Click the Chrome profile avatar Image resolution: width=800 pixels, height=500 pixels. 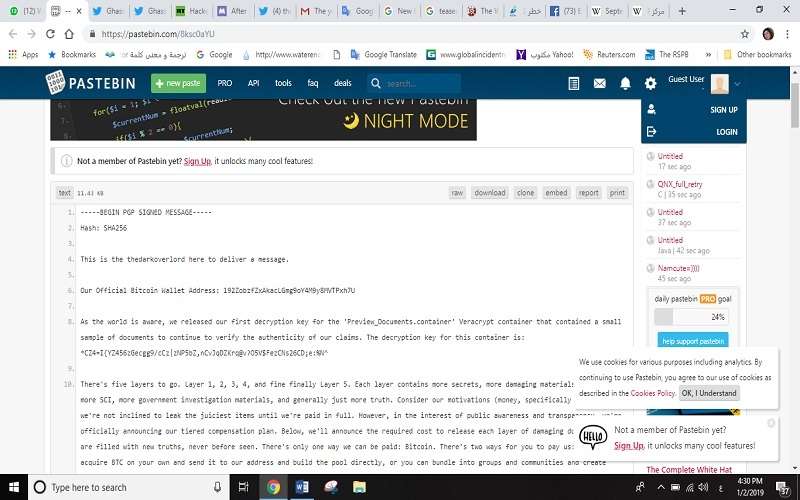pyautogui.click(x=768, y=34)
